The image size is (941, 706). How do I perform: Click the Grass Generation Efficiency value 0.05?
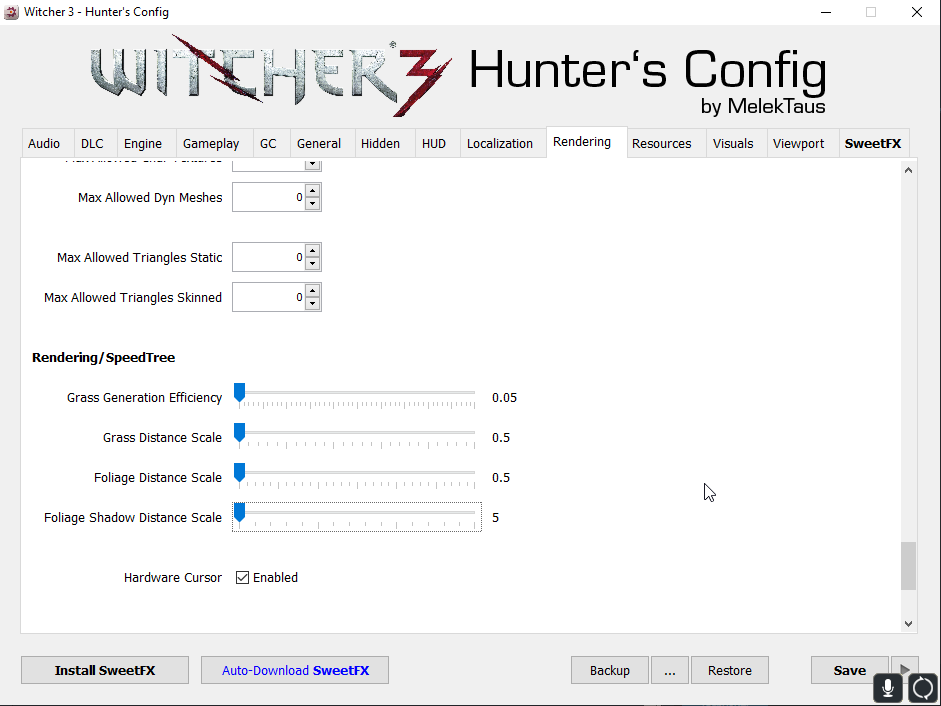coord(504,397)
